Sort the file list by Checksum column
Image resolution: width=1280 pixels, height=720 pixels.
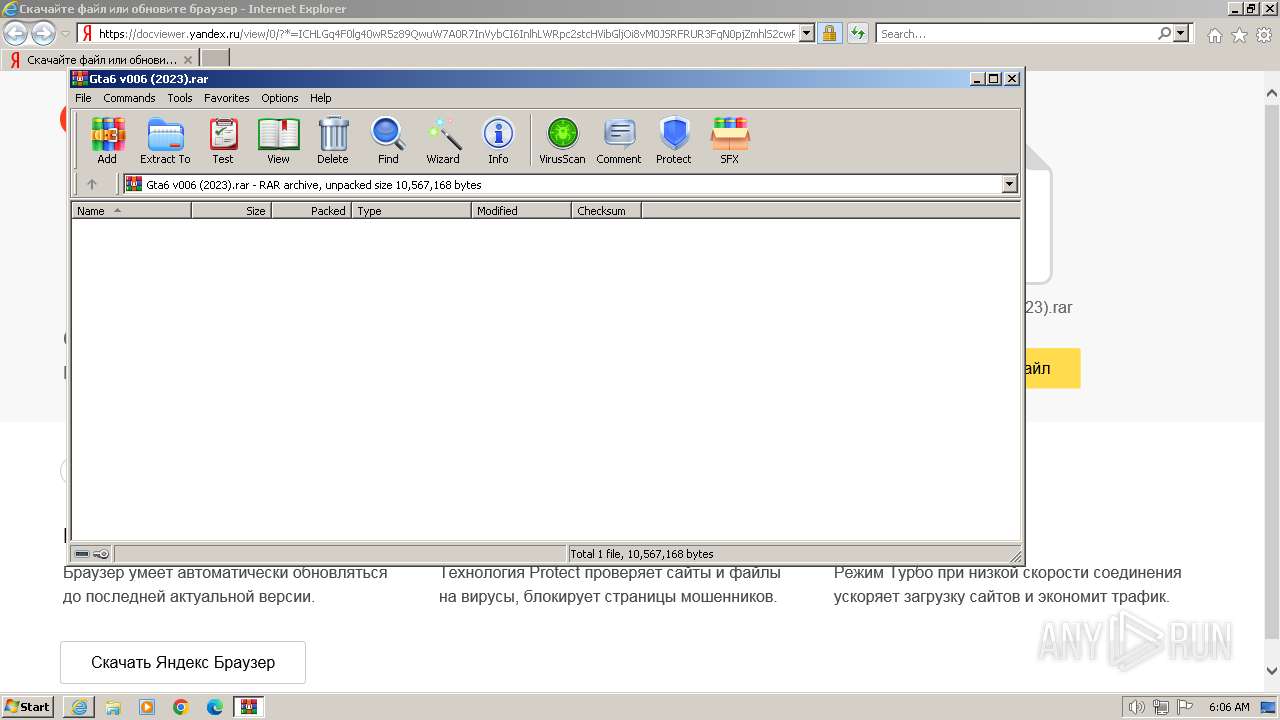click(x=606, y=211)
